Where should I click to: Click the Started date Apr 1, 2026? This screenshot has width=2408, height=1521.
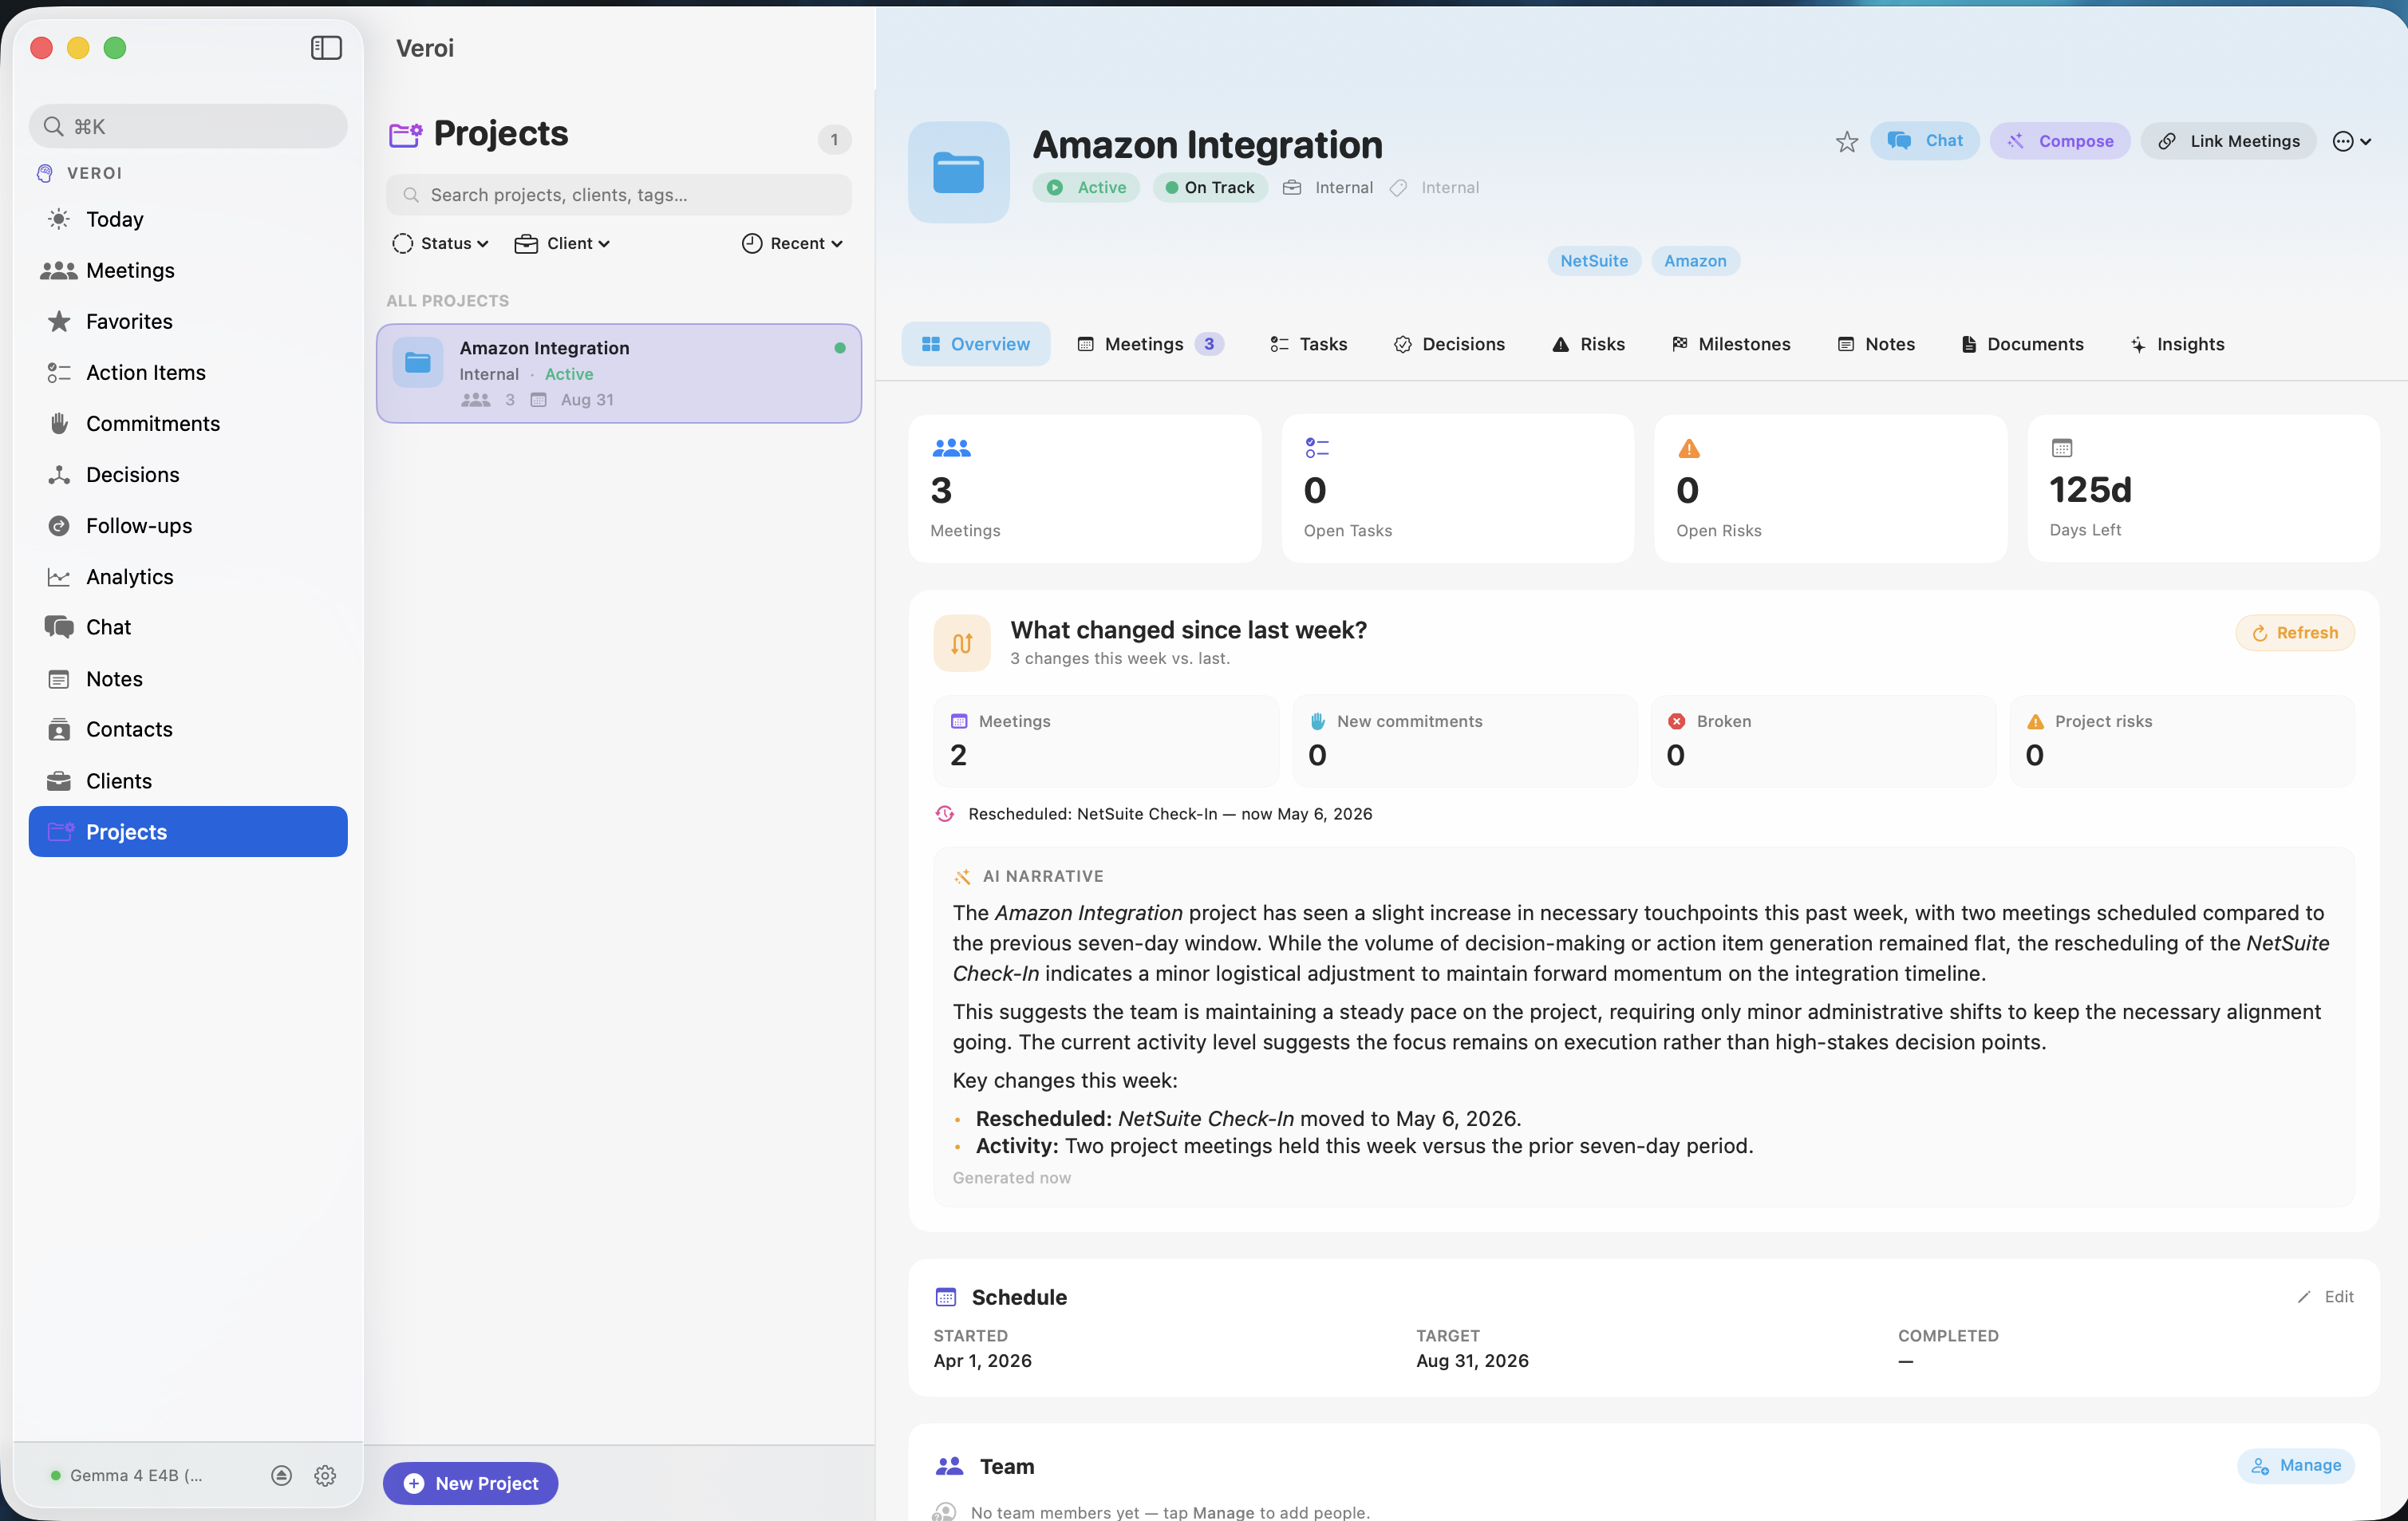point(982,1360)
